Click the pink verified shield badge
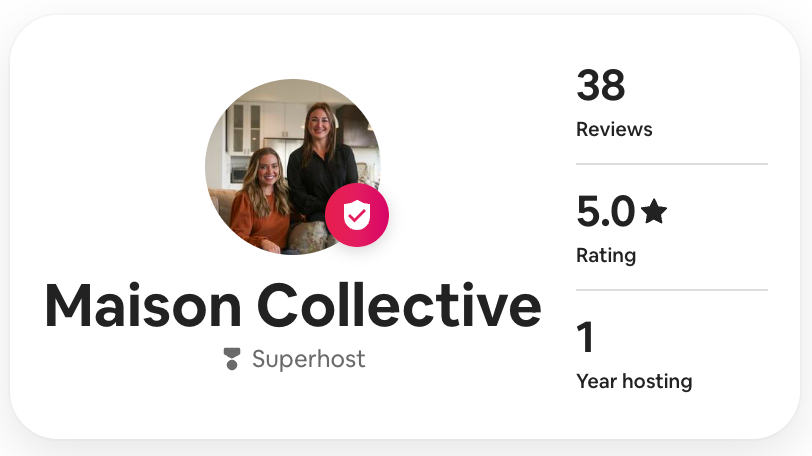Screen dimensions: 812x456 [357, 215]
